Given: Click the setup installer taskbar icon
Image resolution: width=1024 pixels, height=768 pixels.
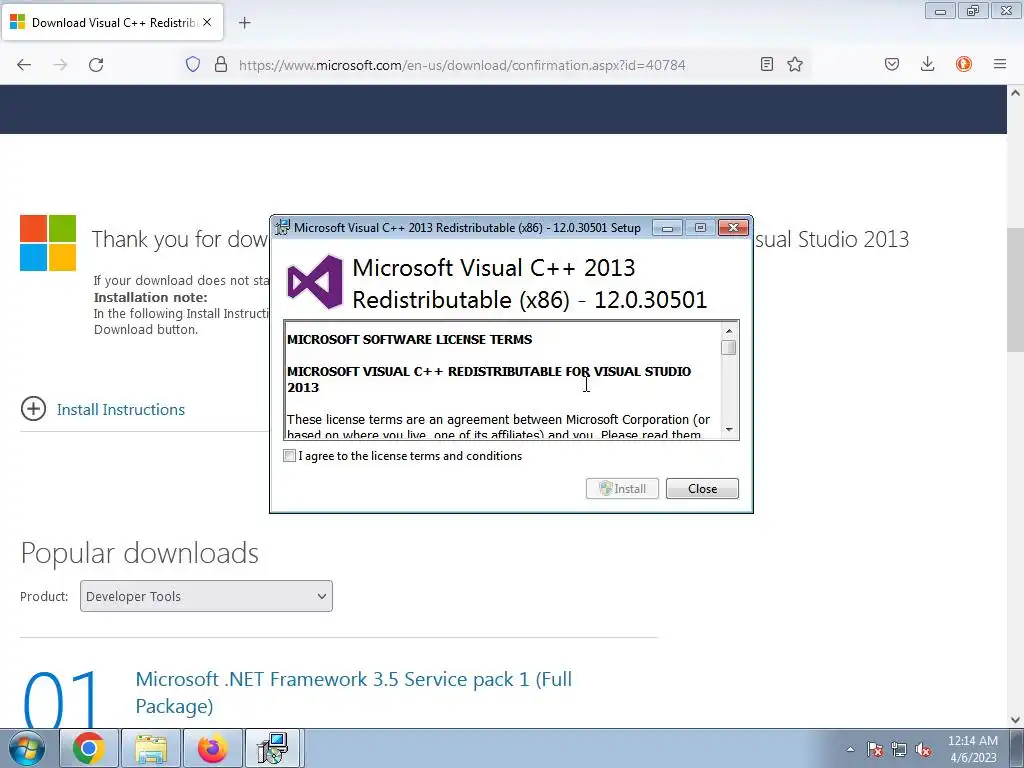Looking at the screenshot, I should (273, 748).
